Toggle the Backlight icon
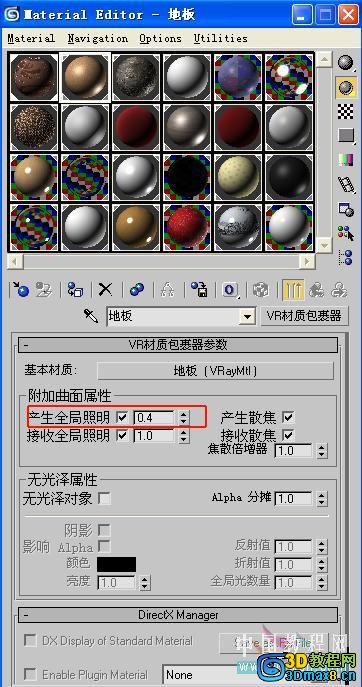362x687 pixels. click(x=346, y=87)
